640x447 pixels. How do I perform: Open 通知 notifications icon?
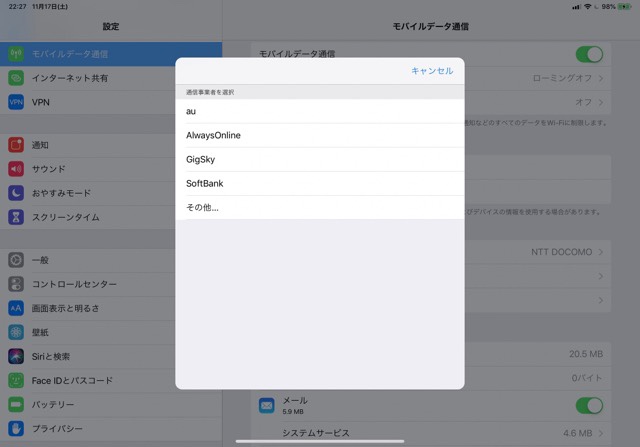(16, 145)
